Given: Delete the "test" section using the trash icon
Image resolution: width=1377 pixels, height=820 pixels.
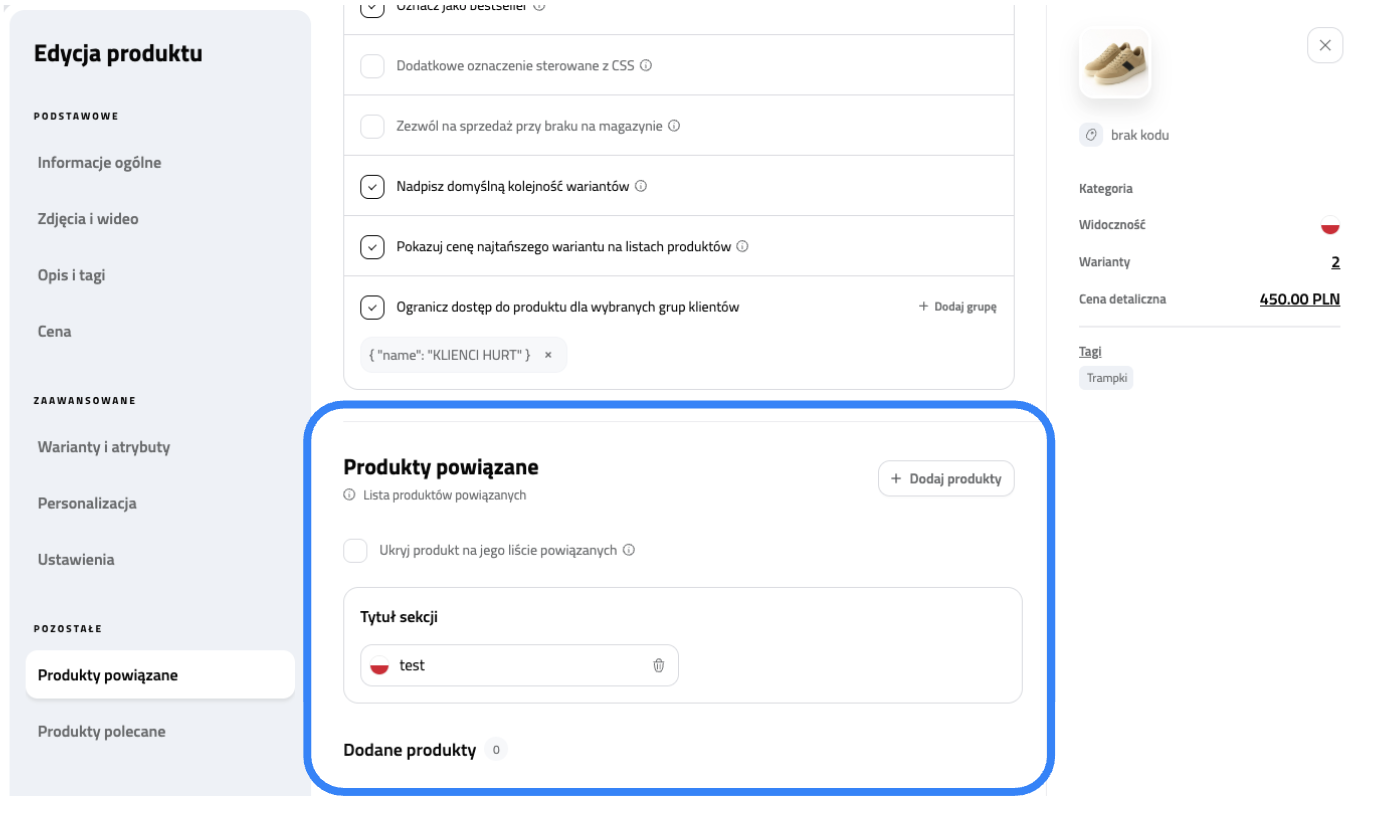Looking at the screenshot, I should pos(658,665).
